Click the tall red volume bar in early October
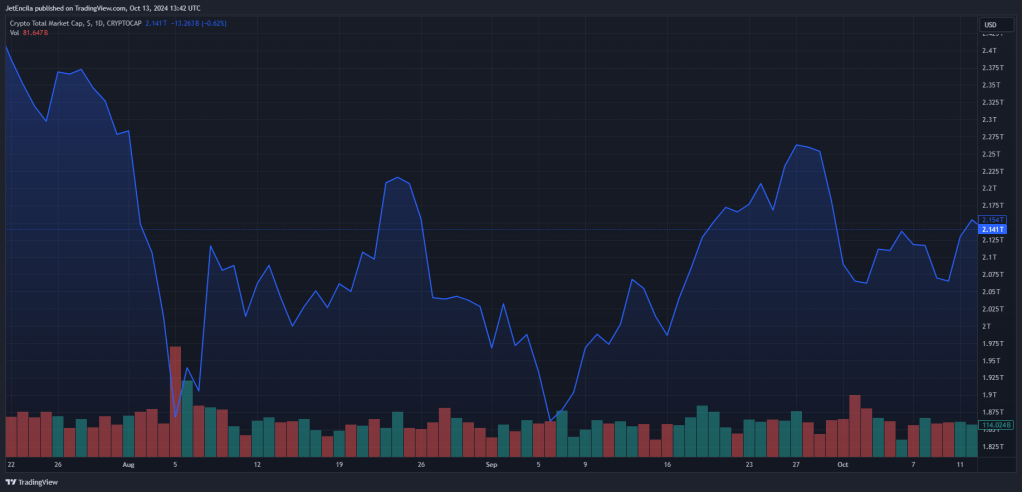This screenshot has width=1022, height=492. [x=855, y=426]
